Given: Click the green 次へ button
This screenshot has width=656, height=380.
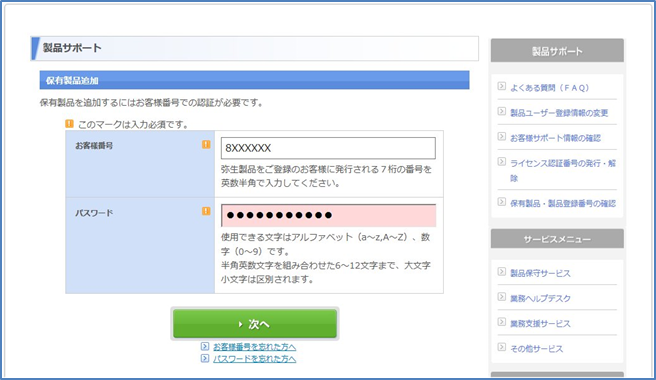Looking at the screenshot, I should click(255, 324).
